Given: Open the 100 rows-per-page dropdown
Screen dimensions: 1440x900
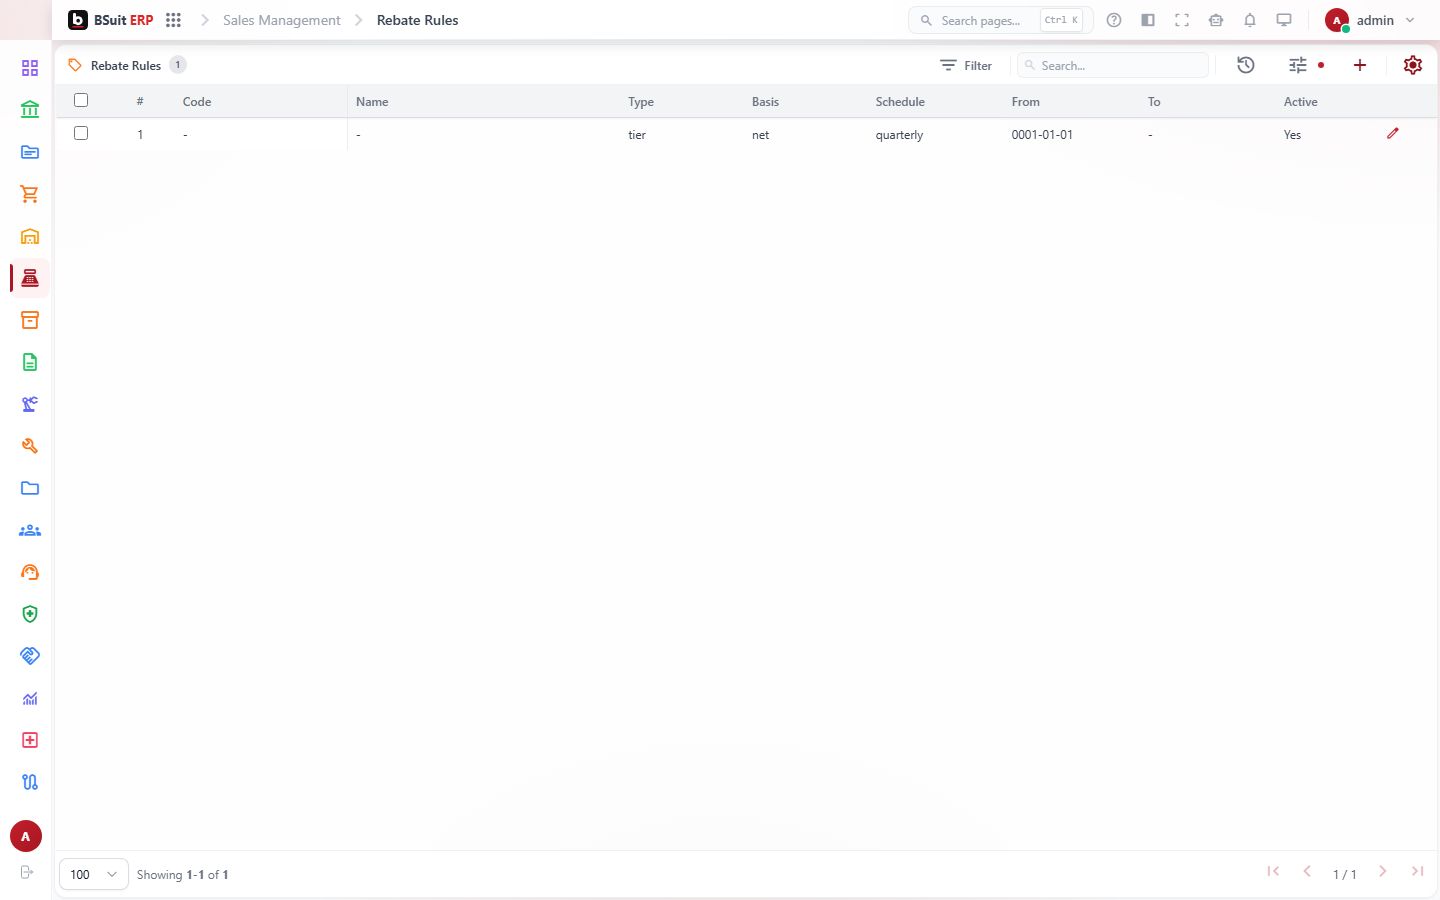Looking at the screenshot, I should coord(94,874).
